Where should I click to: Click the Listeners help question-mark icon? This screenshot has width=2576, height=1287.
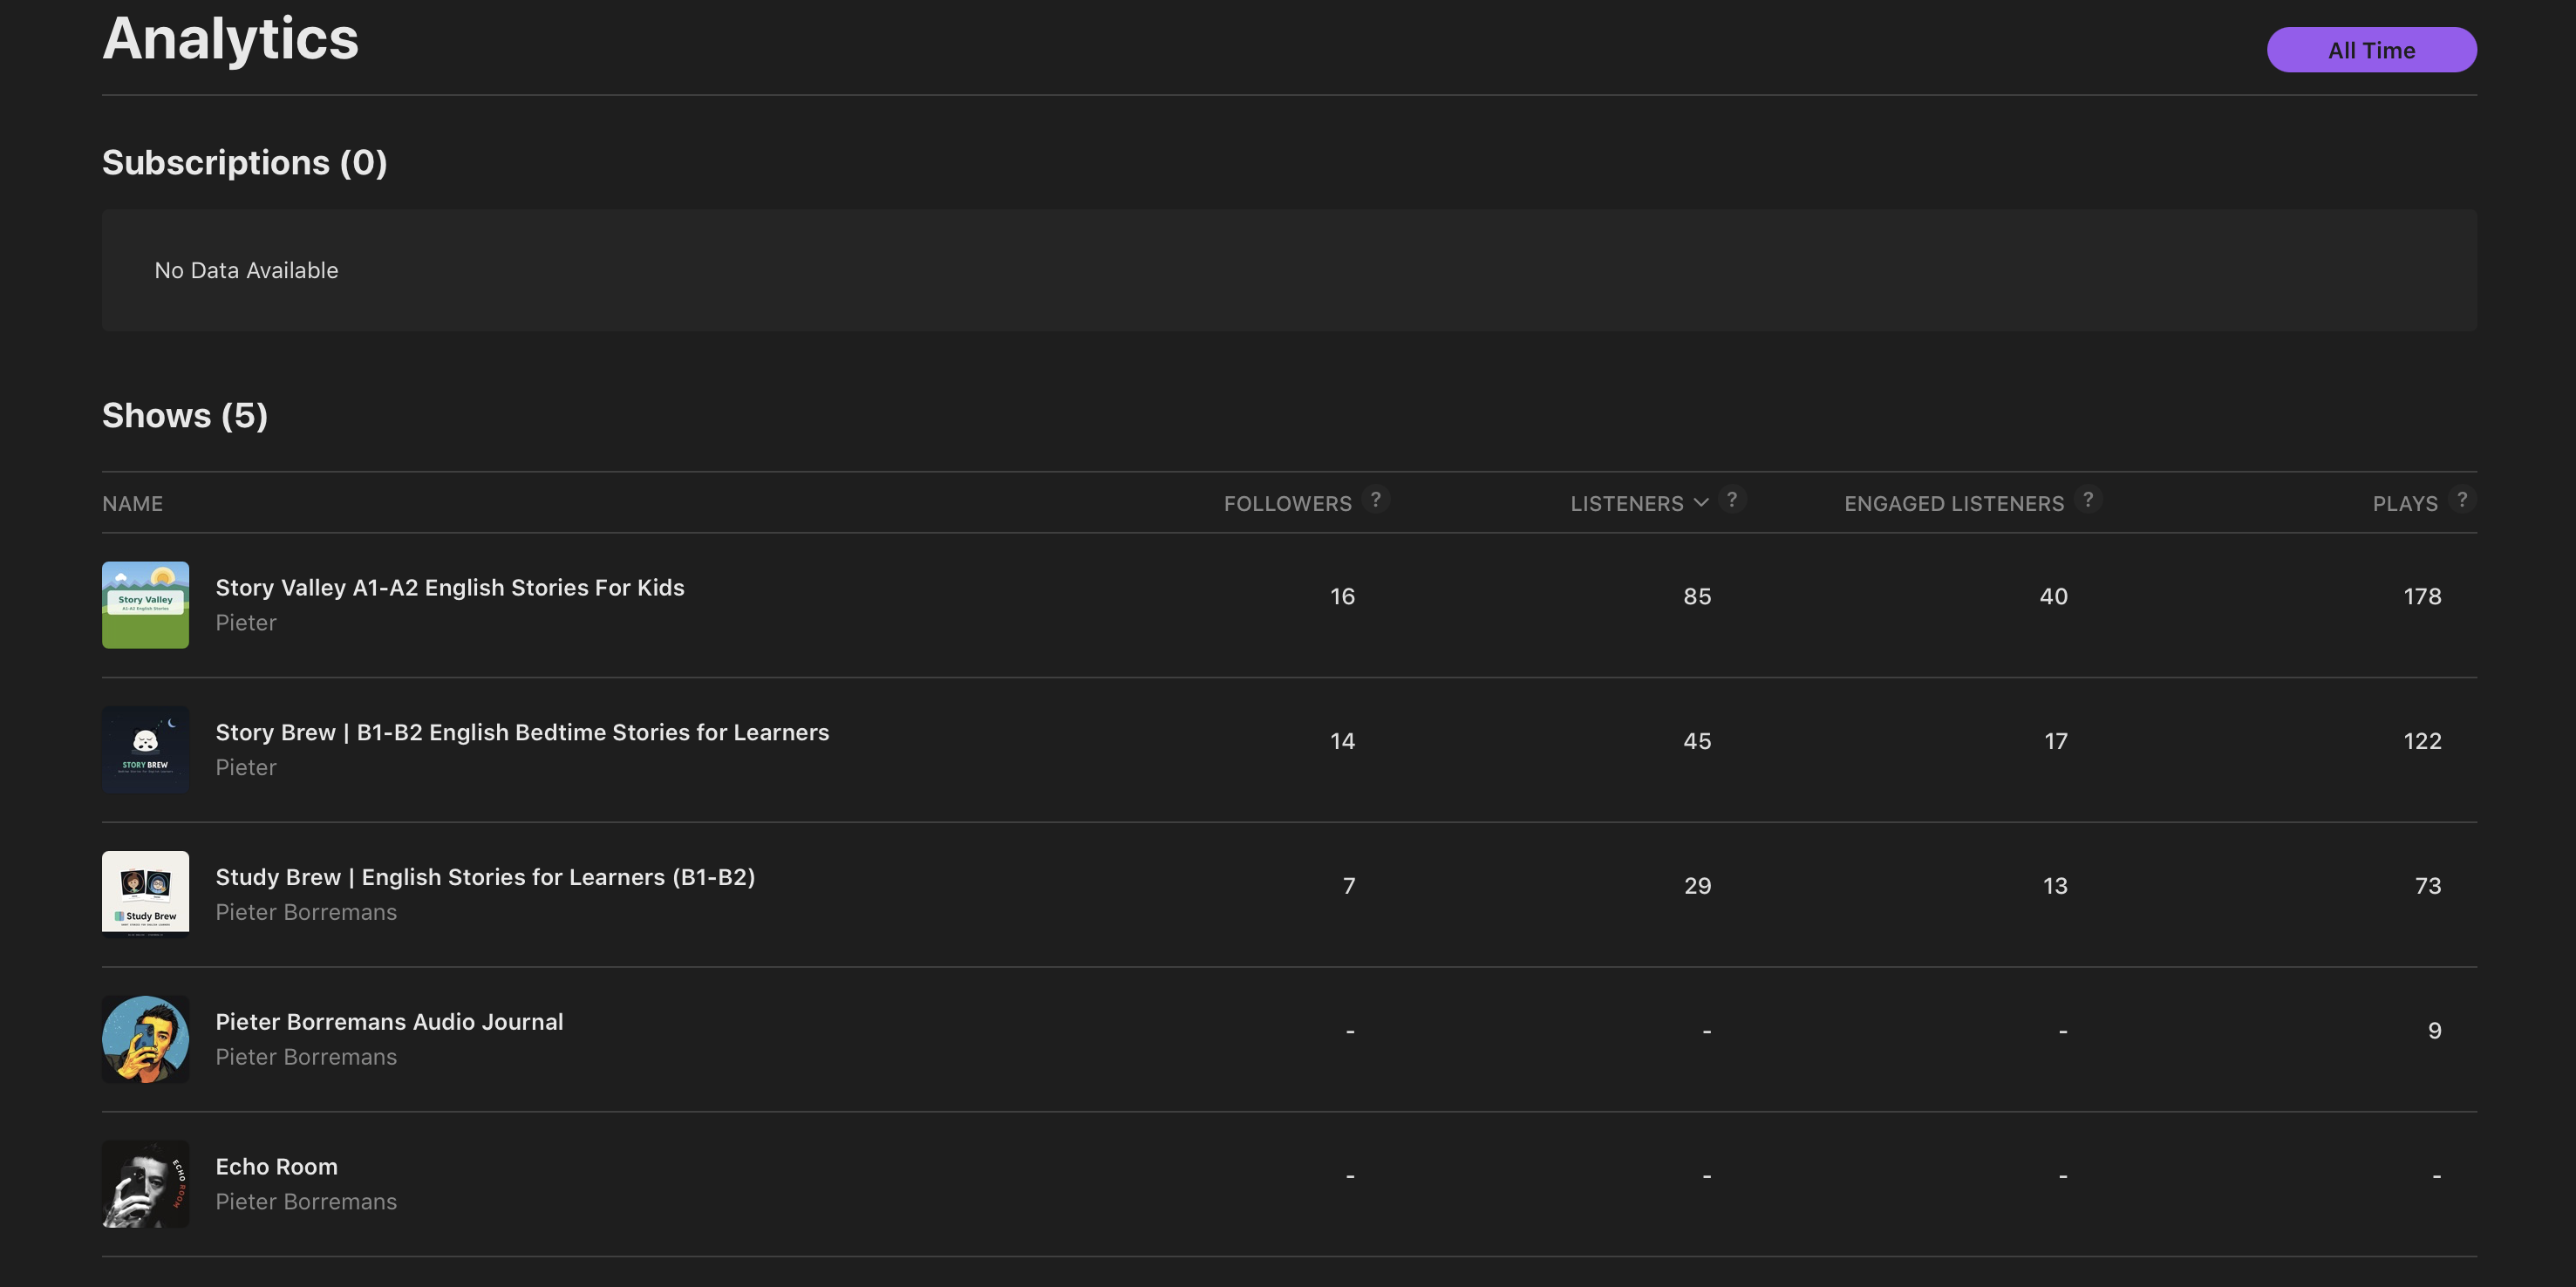coord(1732,499)
